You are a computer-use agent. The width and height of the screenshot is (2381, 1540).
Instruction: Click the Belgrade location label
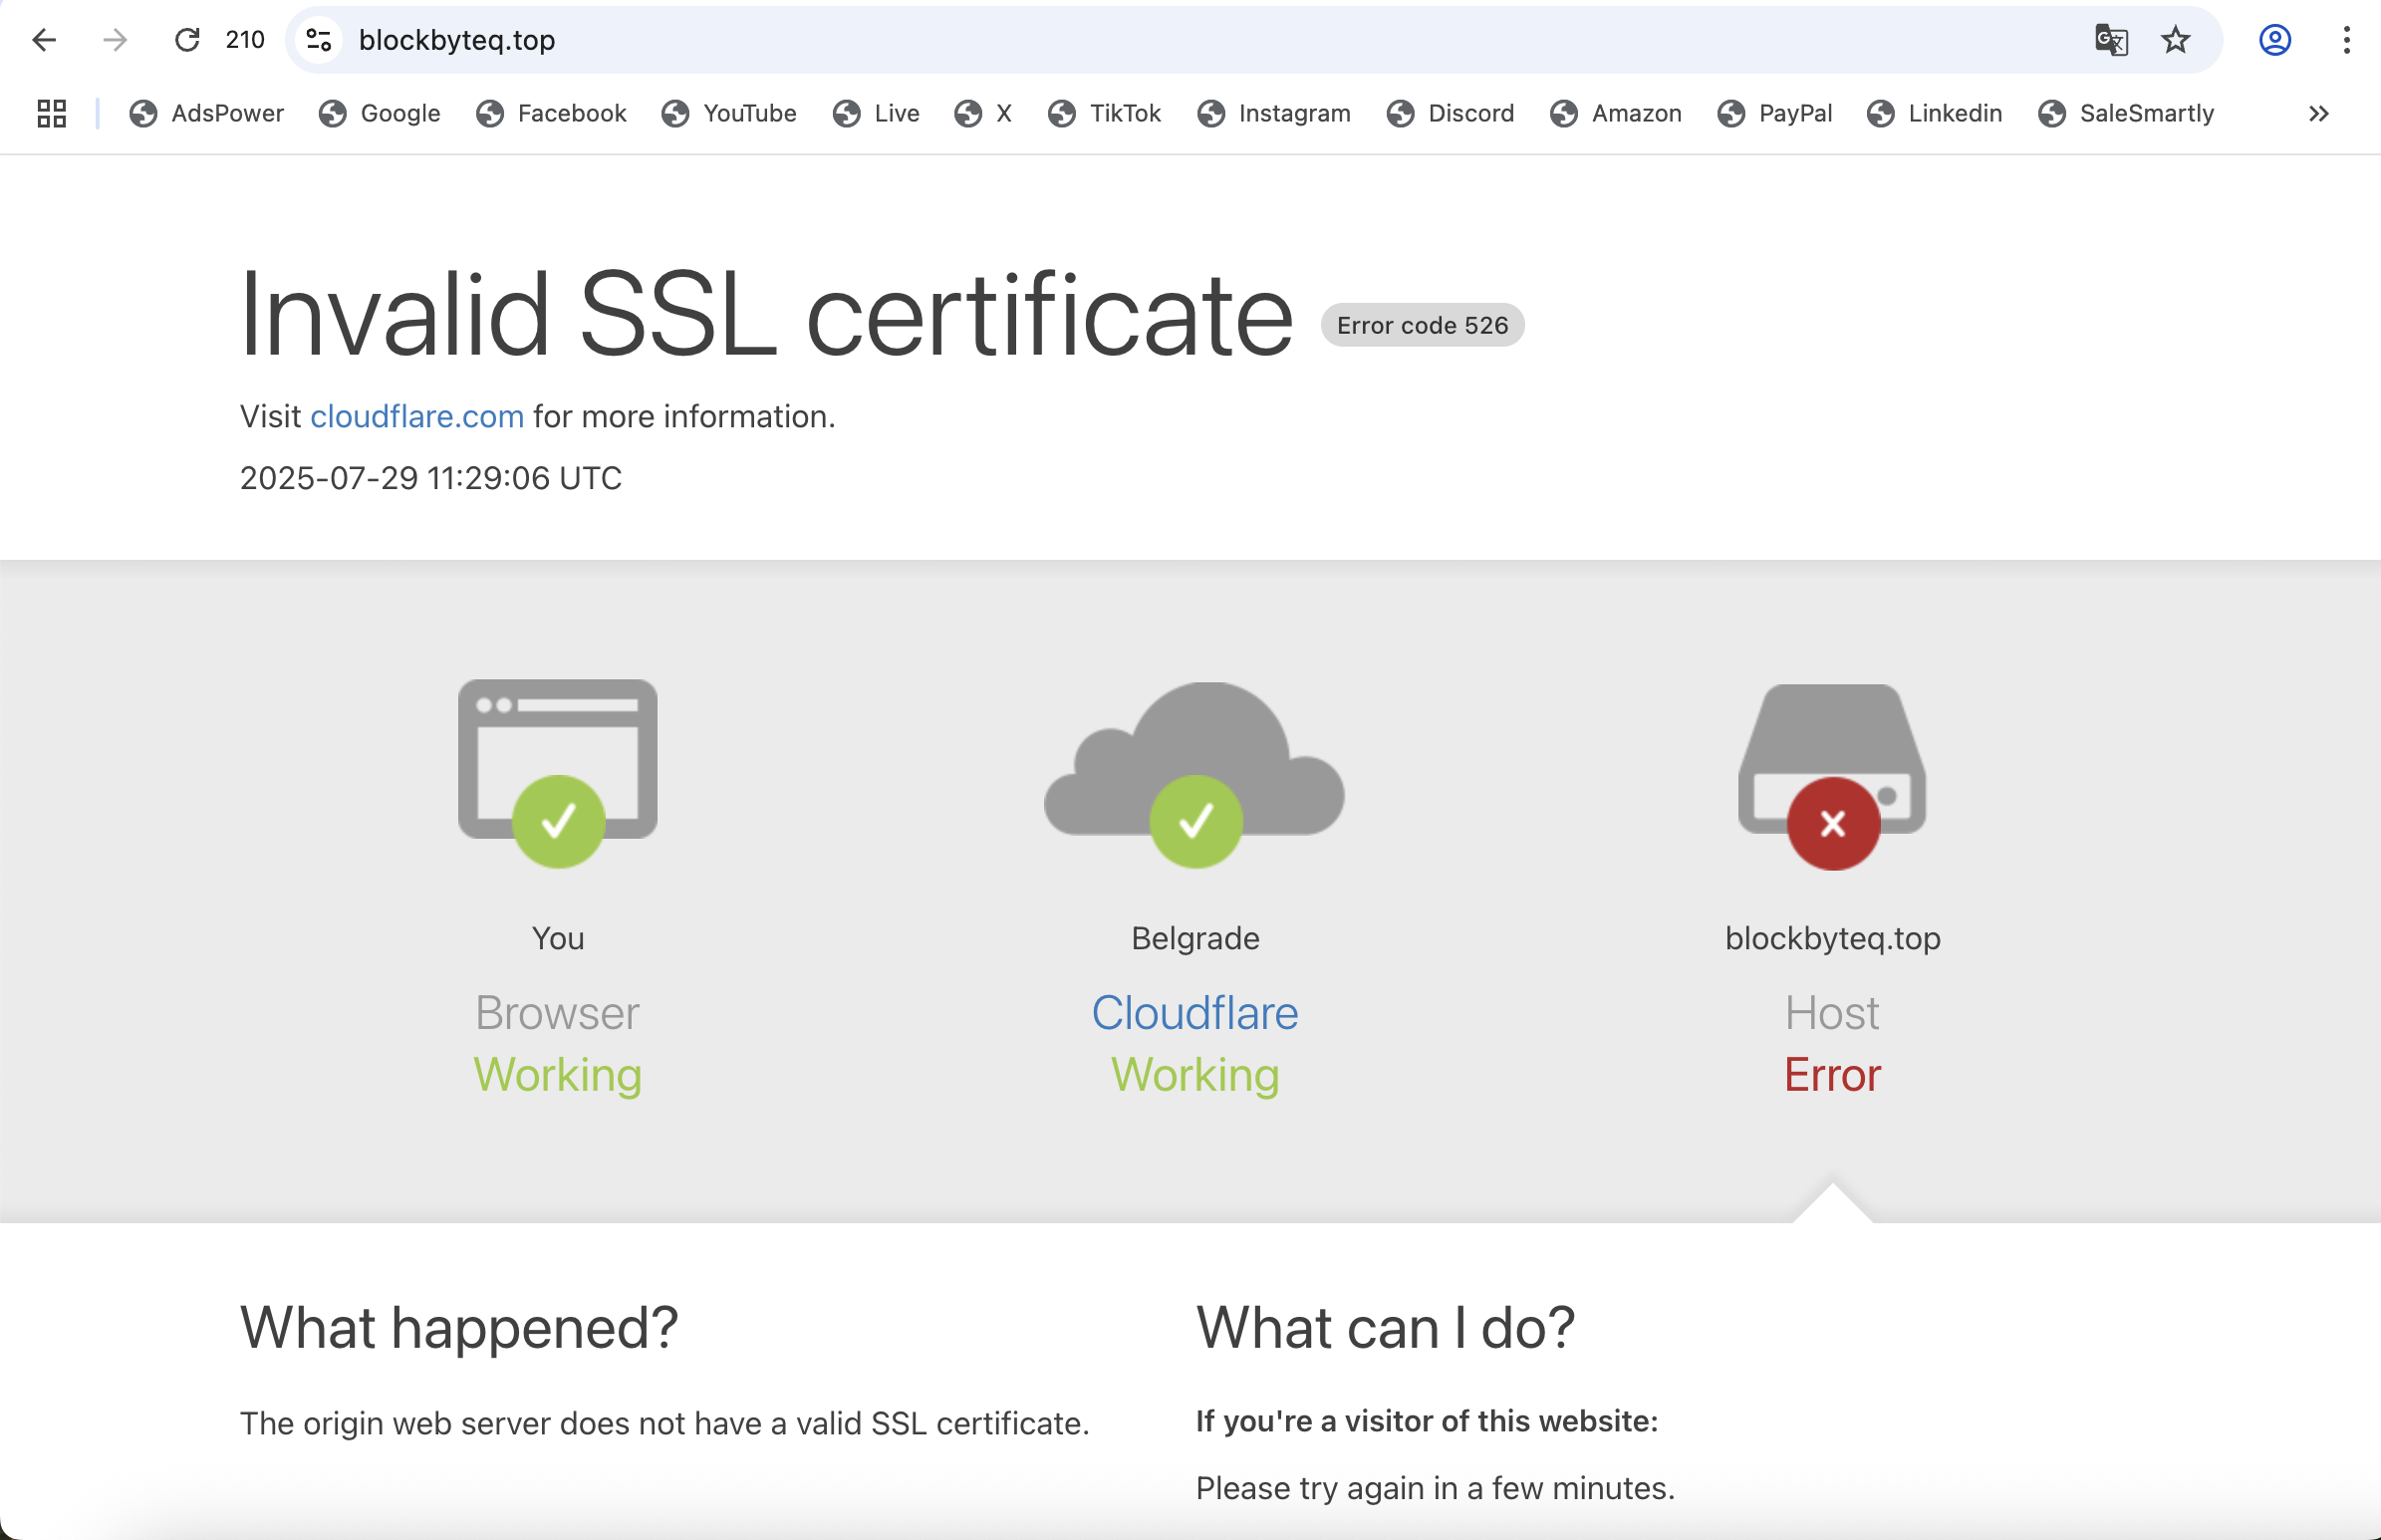1195,938
